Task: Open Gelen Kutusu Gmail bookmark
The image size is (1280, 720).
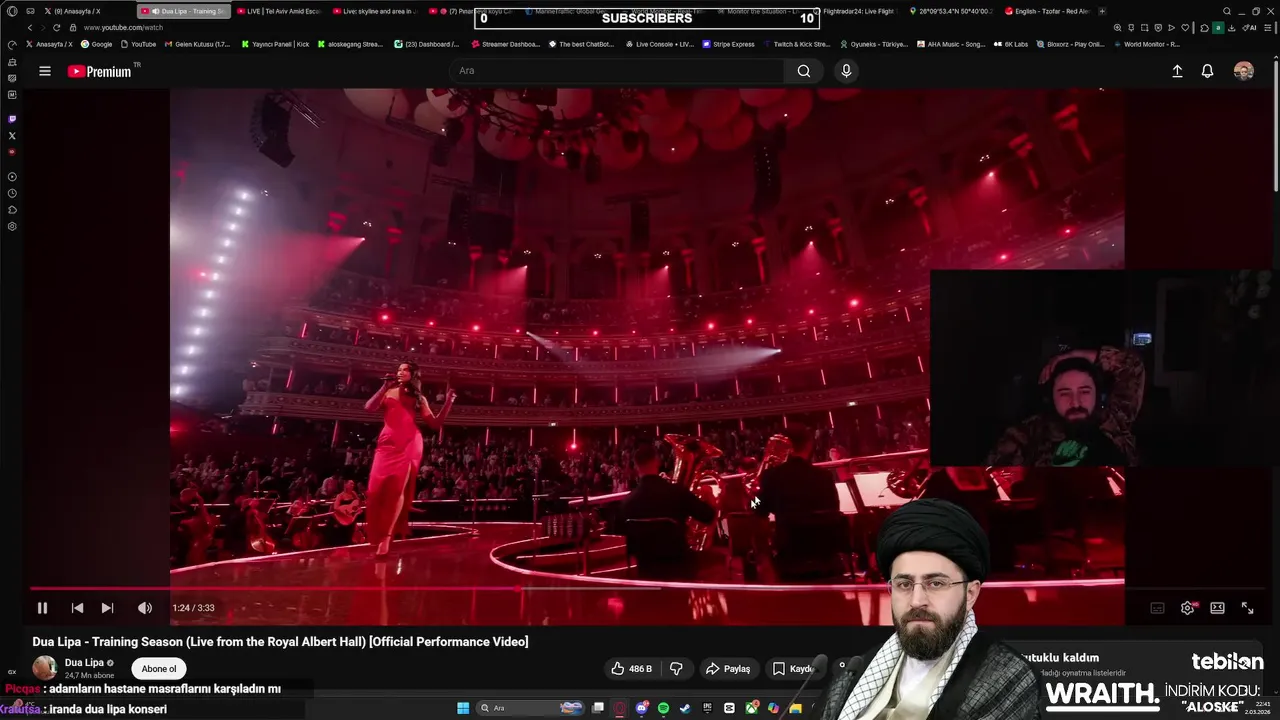Action: tap(198, 44)
